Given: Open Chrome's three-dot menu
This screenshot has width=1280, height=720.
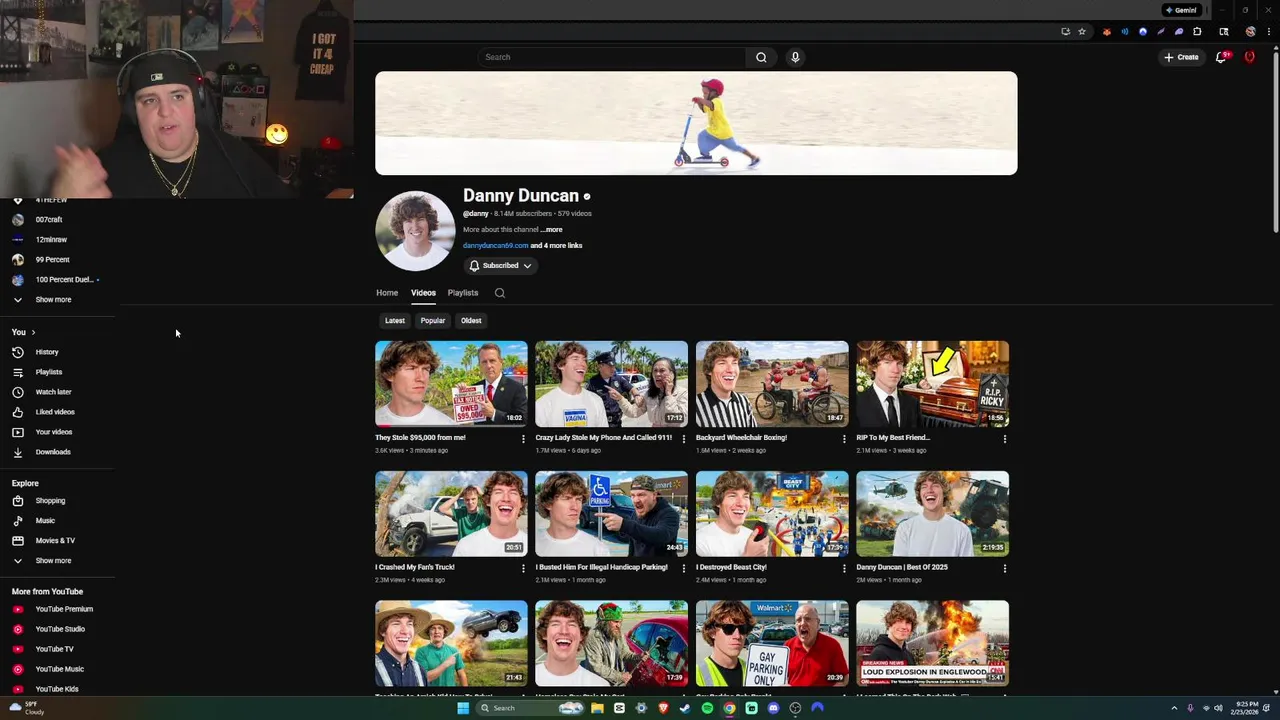Looking at the screenshot, I should (x=1268, y=31).
